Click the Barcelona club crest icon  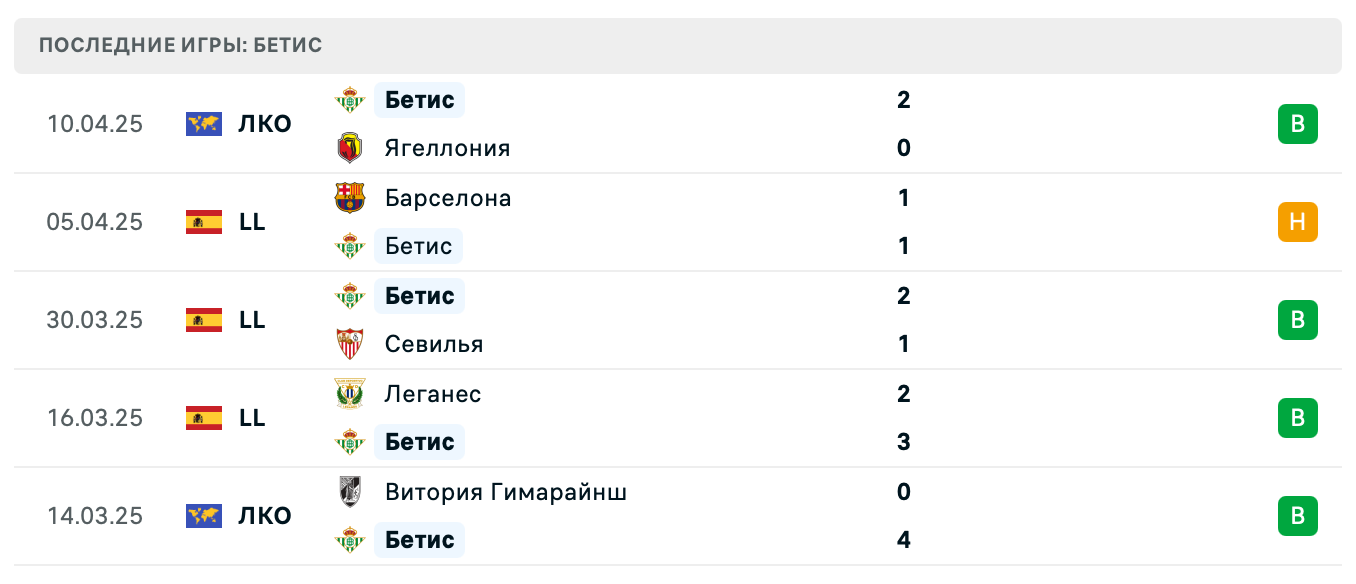349,197
